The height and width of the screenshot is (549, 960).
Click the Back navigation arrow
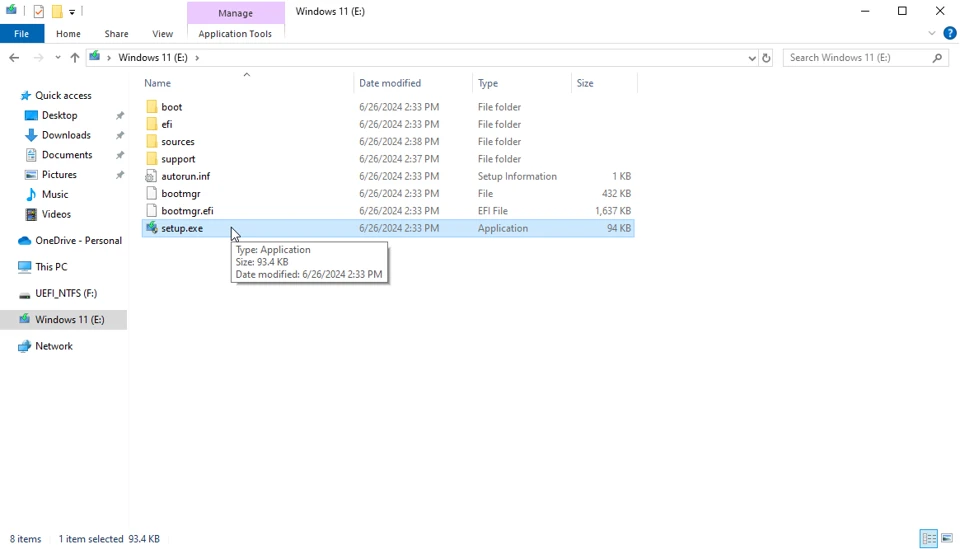(x=14, y=58)
